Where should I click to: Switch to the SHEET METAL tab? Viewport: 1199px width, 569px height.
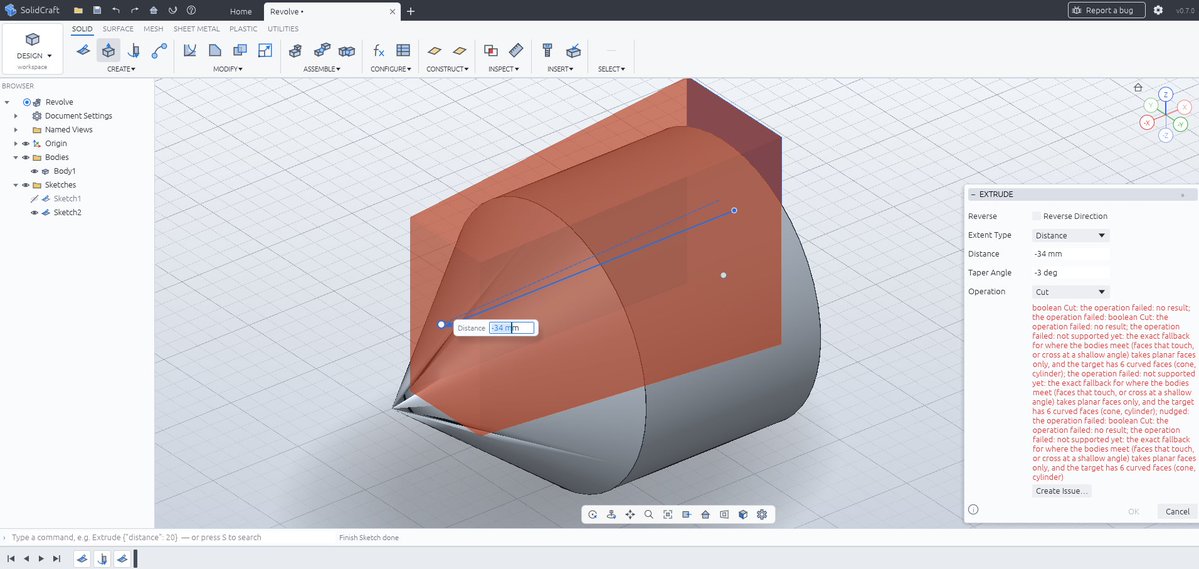(197, 29)
